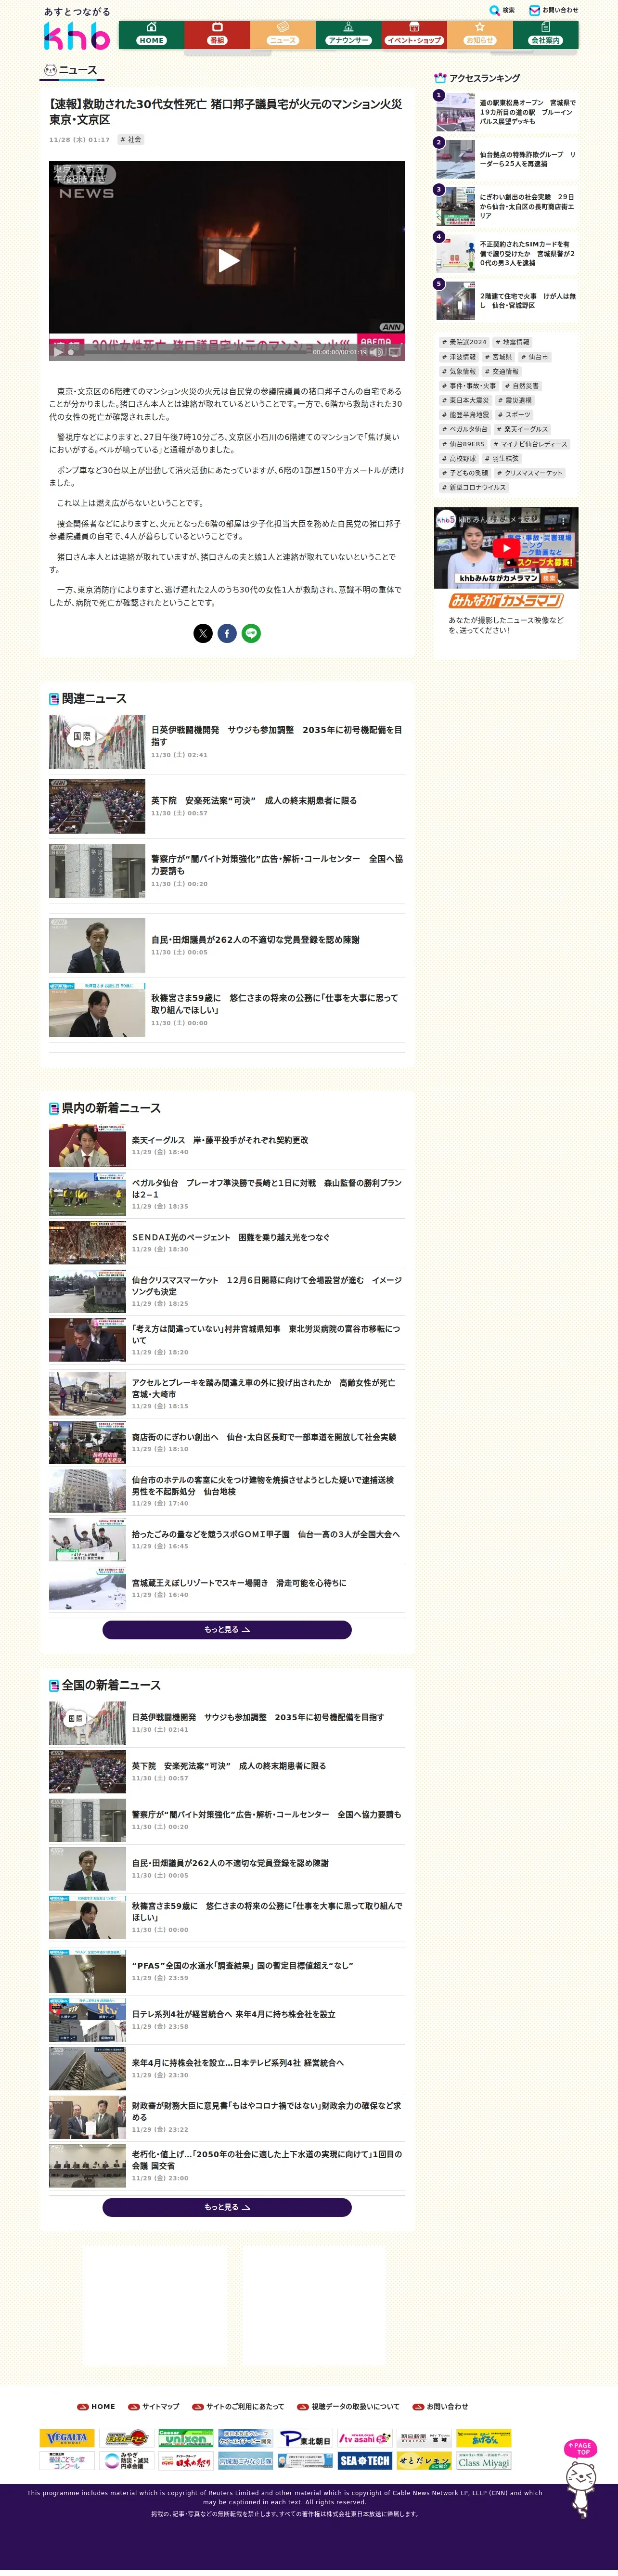Select the # 楽天イーグルス tag
The height and width of the screenshot is (2576, 618).
click(523, 429)
